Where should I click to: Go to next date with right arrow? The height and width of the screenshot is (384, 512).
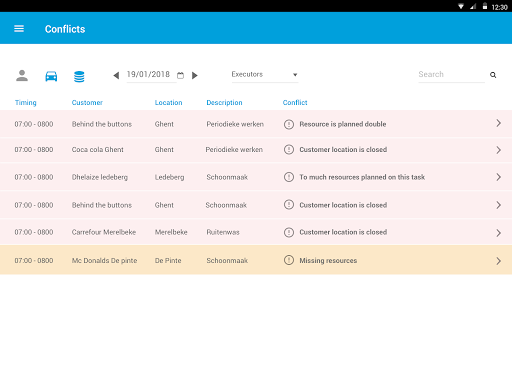pyautogui.click(x=195, y=75)
